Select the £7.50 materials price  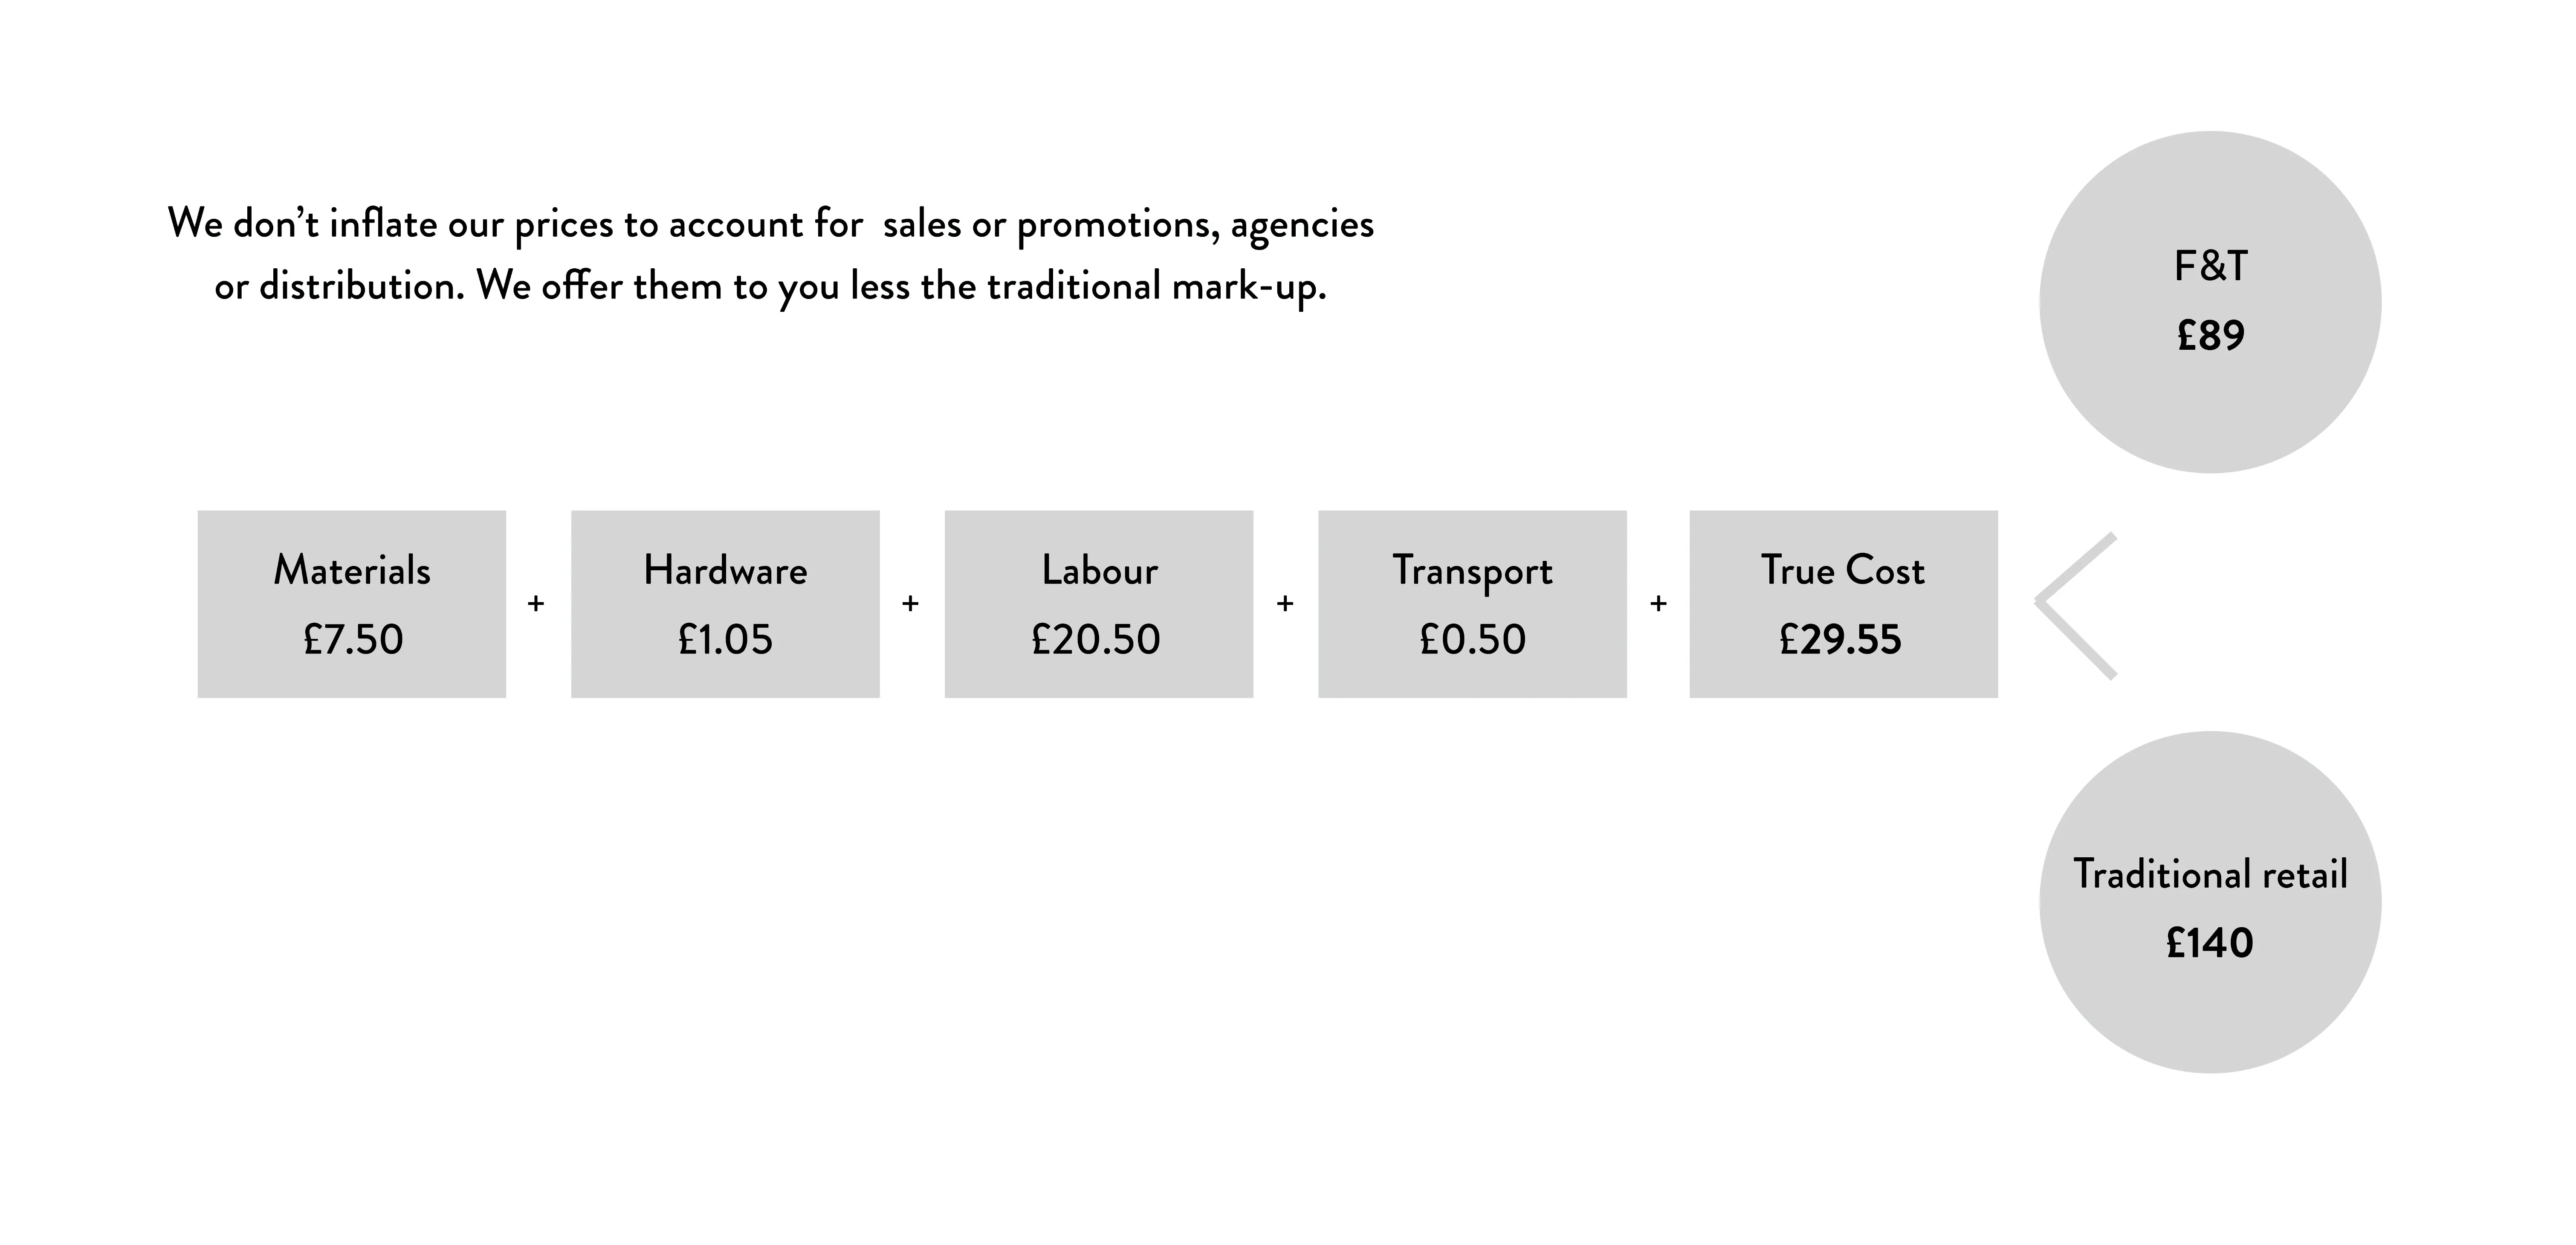[x=353, y=639]
